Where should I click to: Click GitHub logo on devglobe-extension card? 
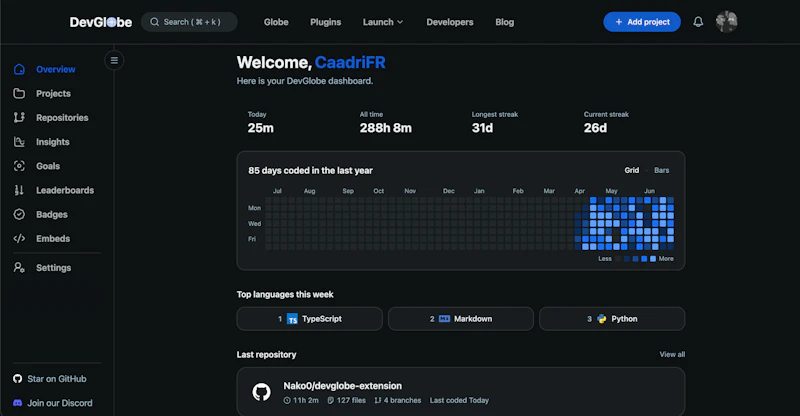point(262,392)
